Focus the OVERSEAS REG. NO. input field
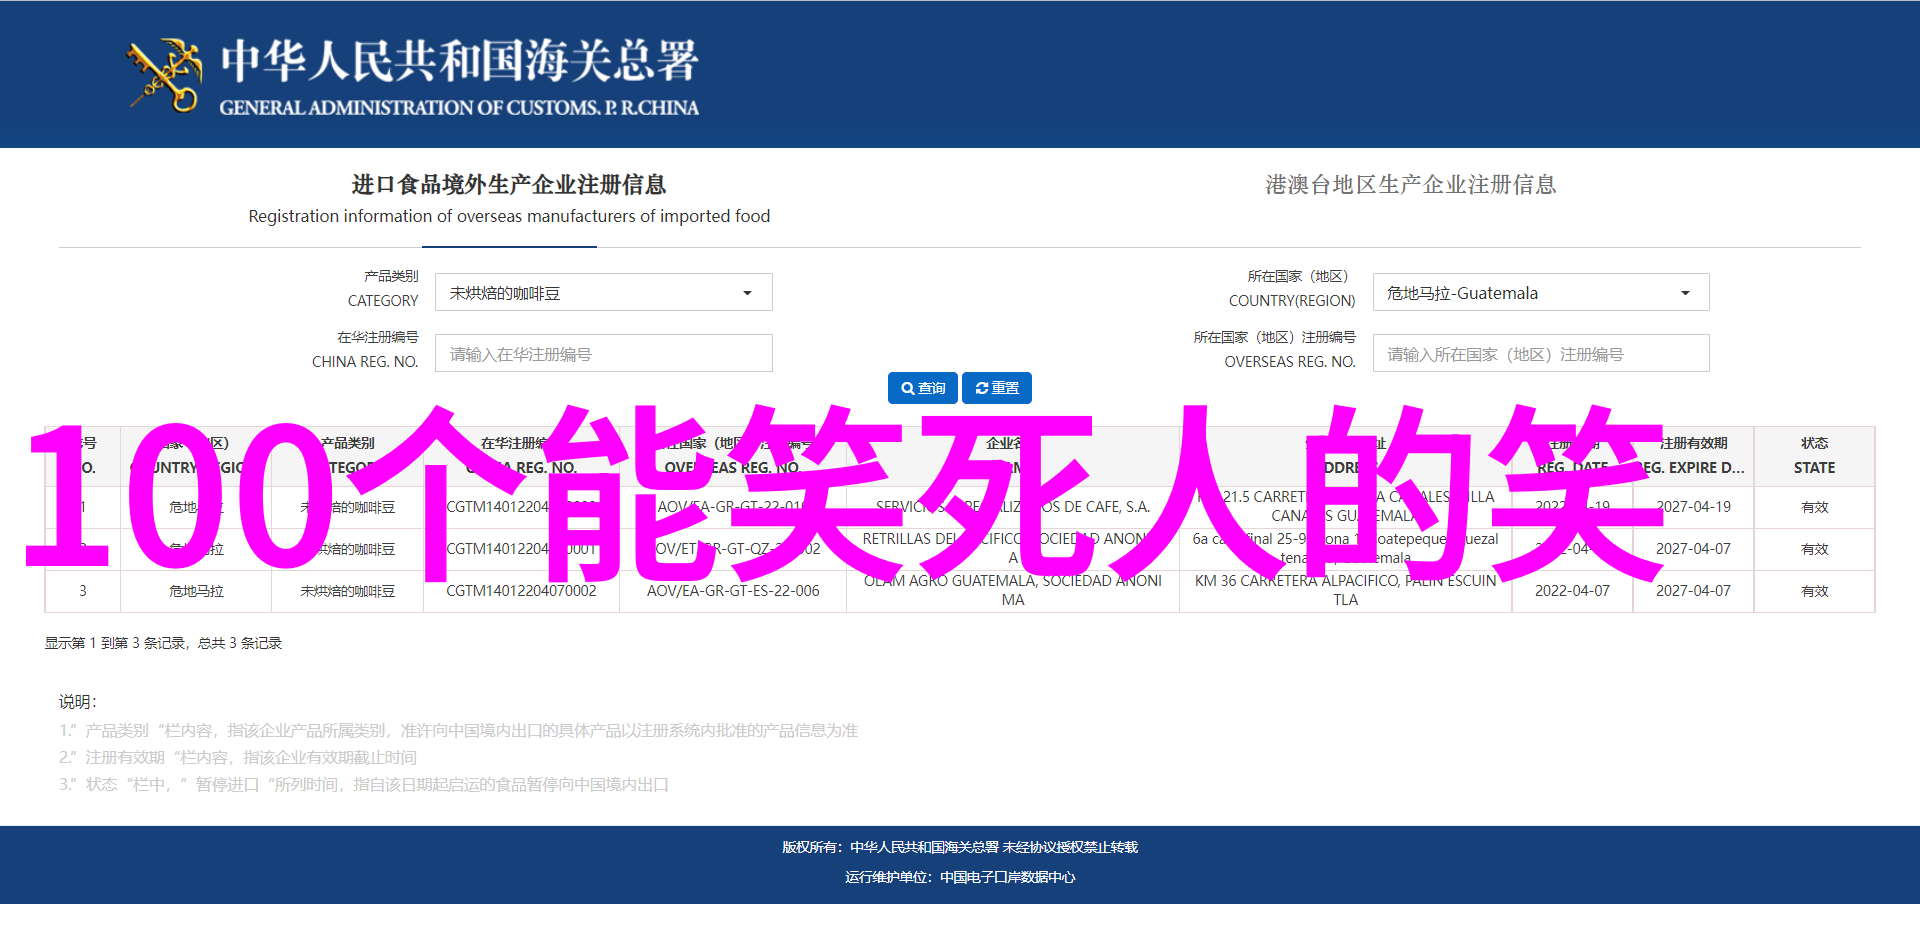The height and width of the screenshot is (942, 1920). 1540,354
